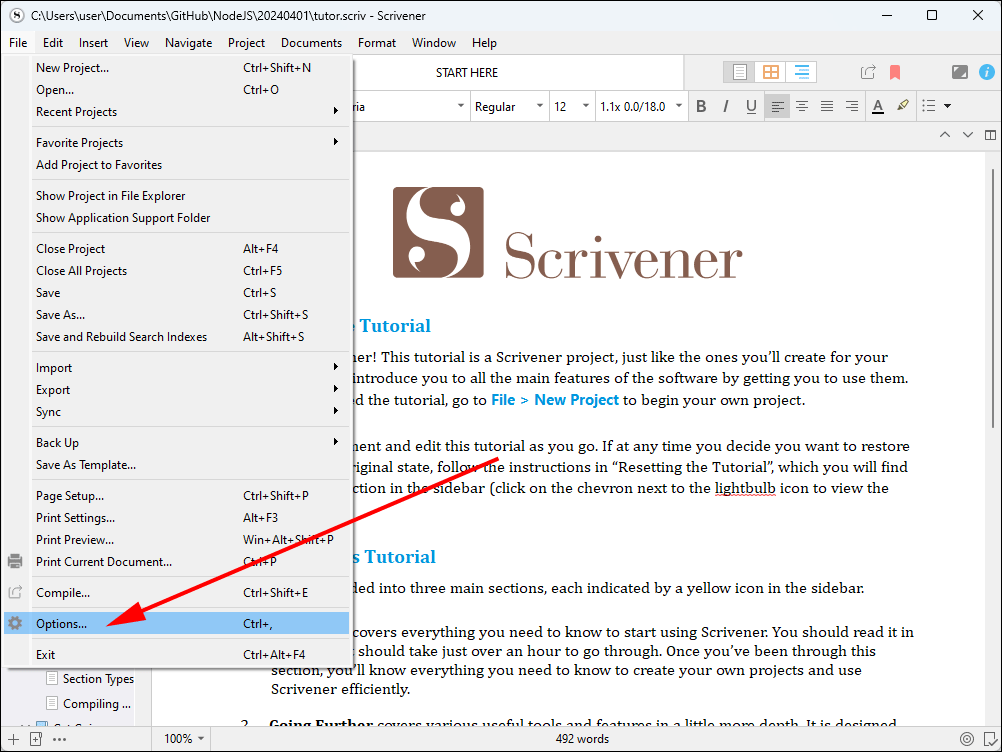Image resolution: width=1002 pixels, height=752 pixels.
Task: Switch to corkboard view mode
Action: [x=771, y=72]
